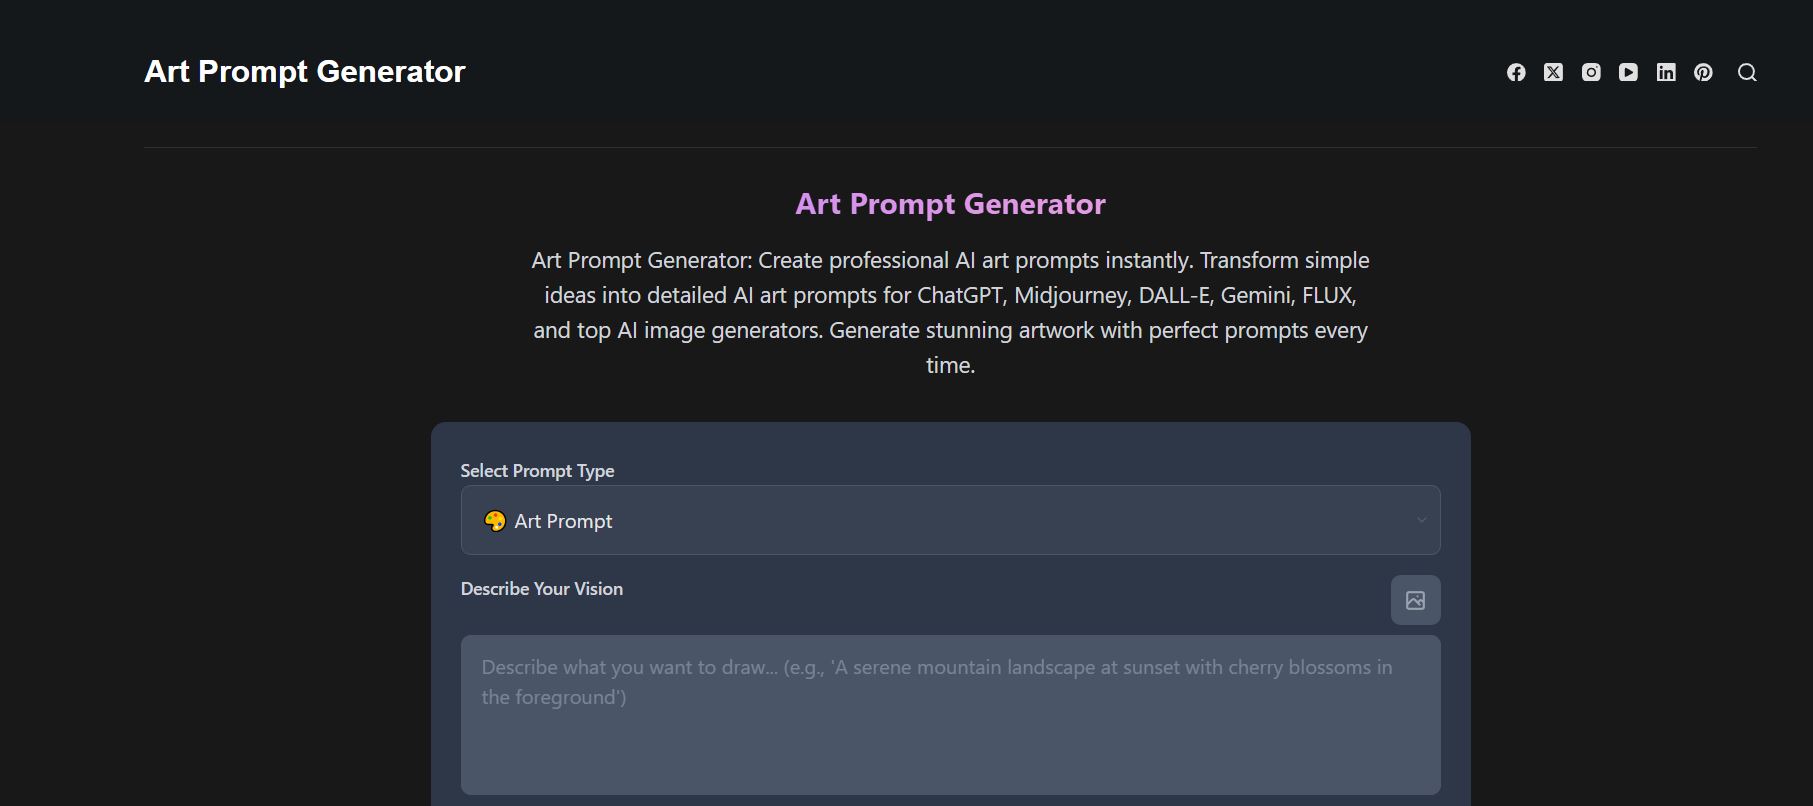Open the YouTube channel icon
The width and height of the screenshot is (1813, 806).
coord(1628,72)
